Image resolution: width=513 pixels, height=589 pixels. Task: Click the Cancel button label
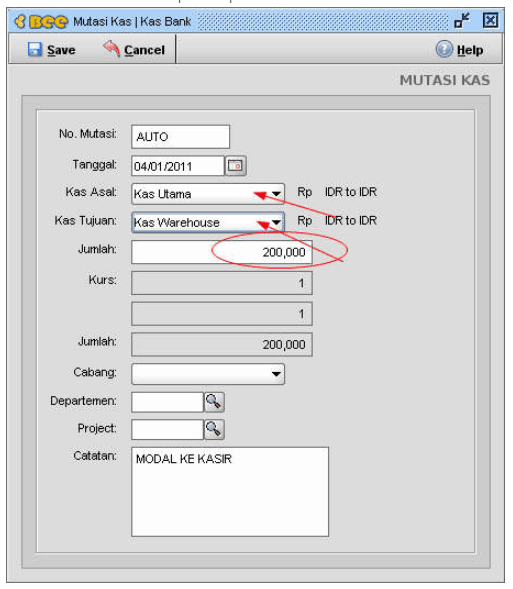tap(145, 50)
